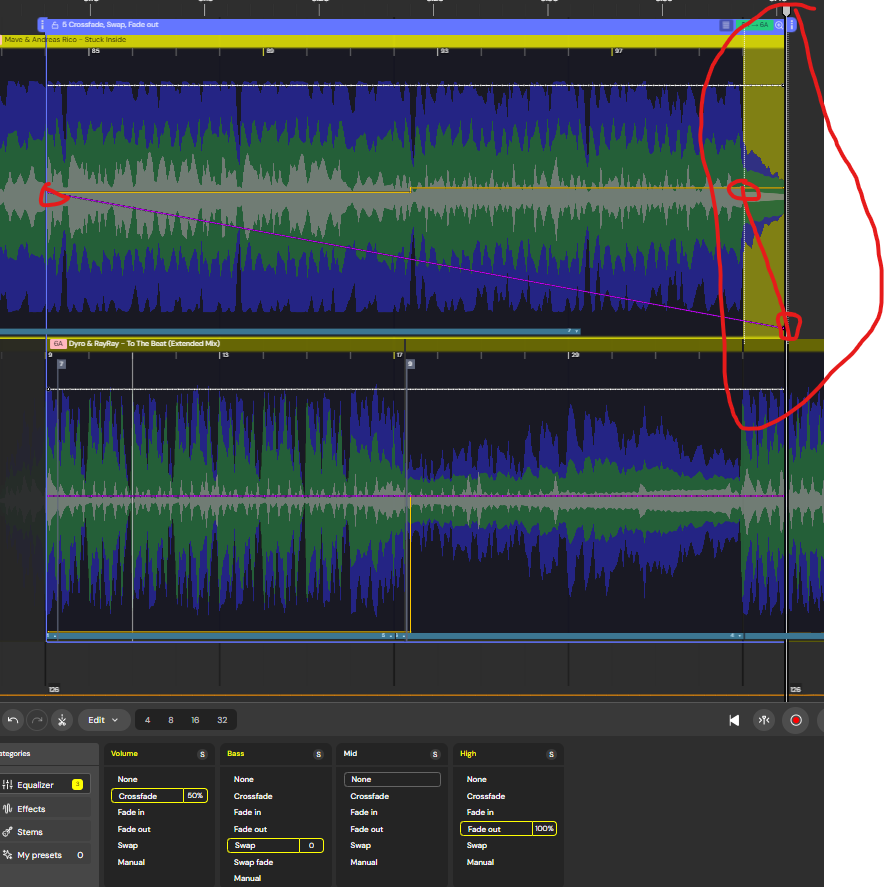Viewport: 884px width, 887px height.
Task: Set transition length to 32 bars
Action: 221,720
